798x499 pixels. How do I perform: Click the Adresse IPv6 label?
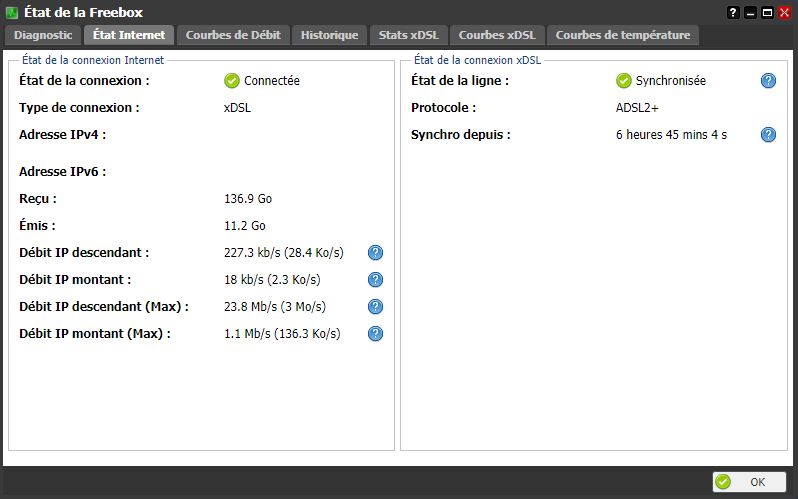(x=63, y=172)
